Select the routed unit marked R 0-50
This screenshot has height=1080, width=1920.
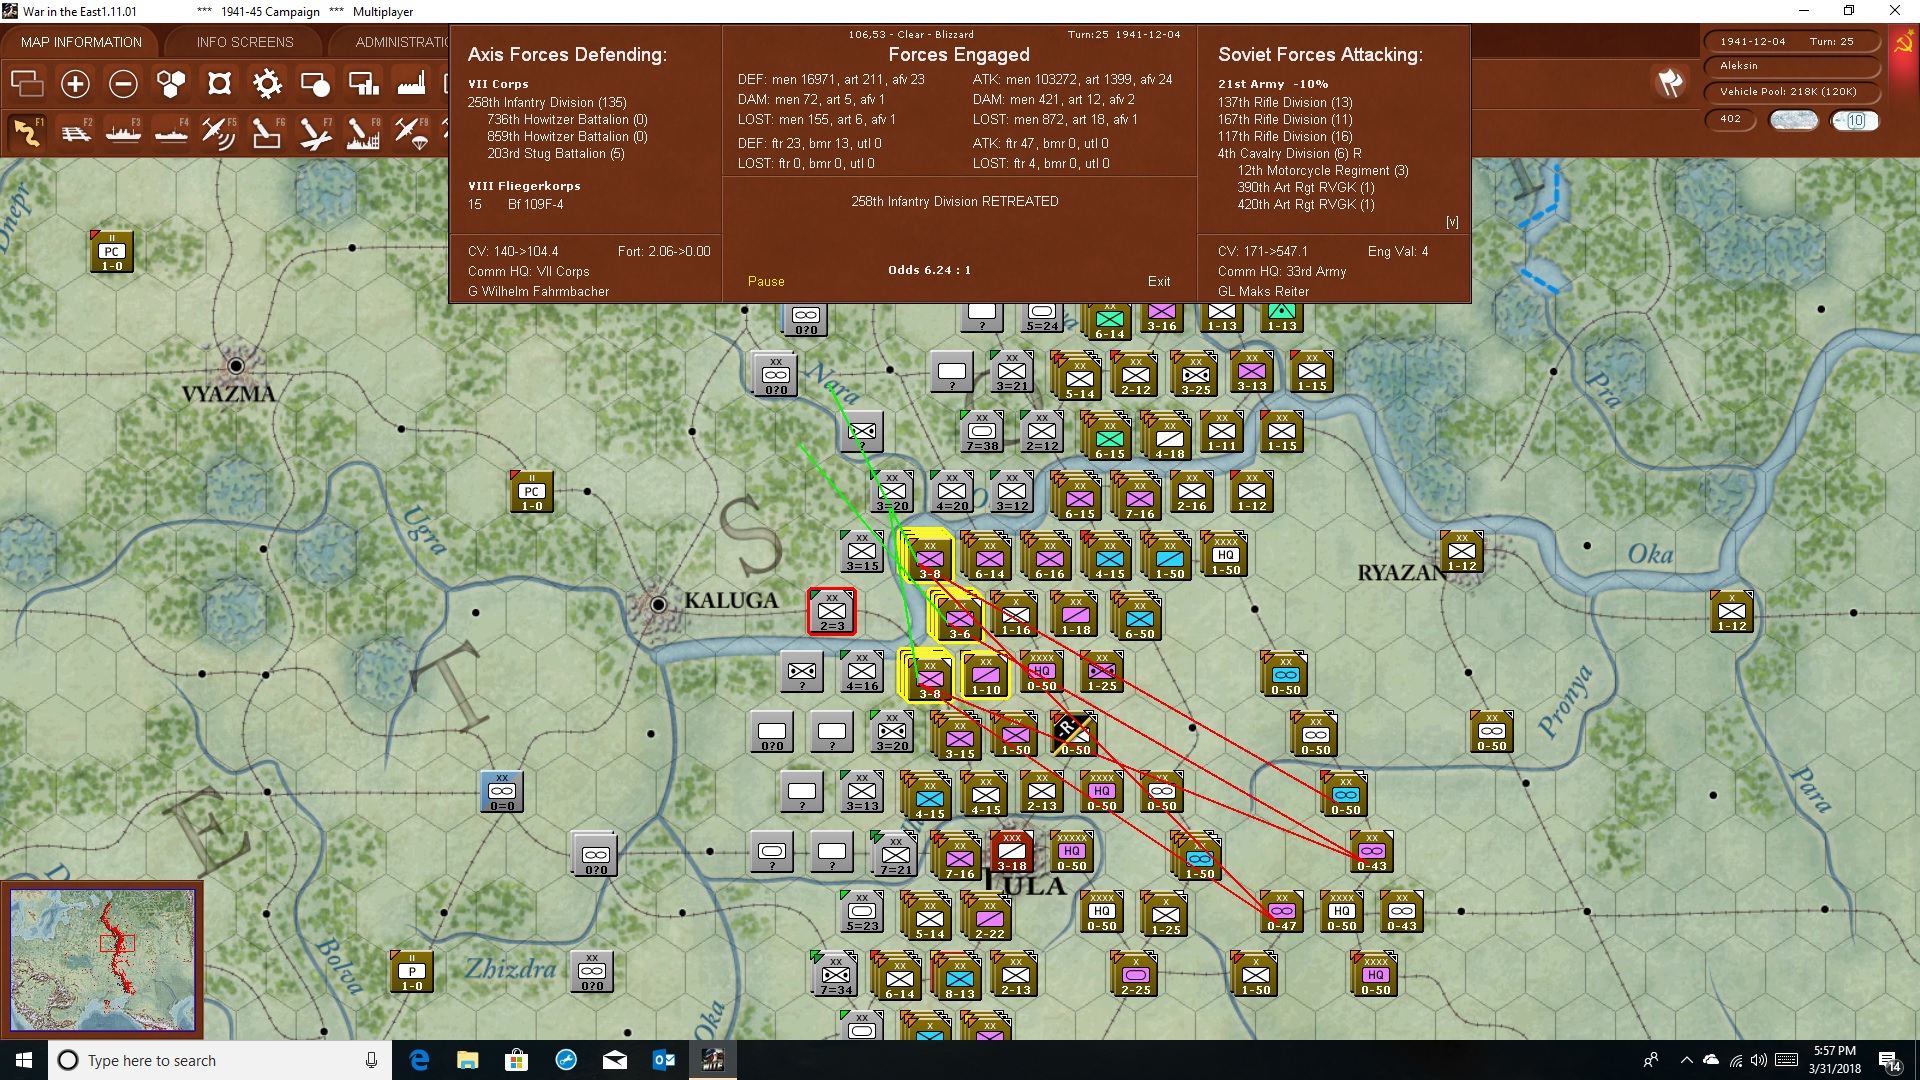click(x=1074, y=733)
